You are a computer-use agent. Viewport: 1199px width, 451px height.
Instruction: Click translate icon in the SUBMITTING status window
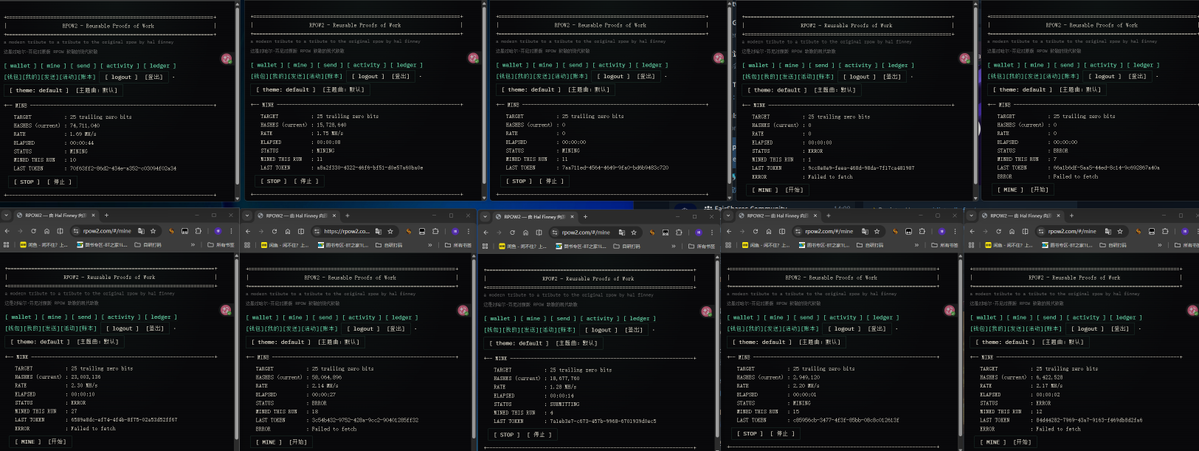[x=621, y=232]
